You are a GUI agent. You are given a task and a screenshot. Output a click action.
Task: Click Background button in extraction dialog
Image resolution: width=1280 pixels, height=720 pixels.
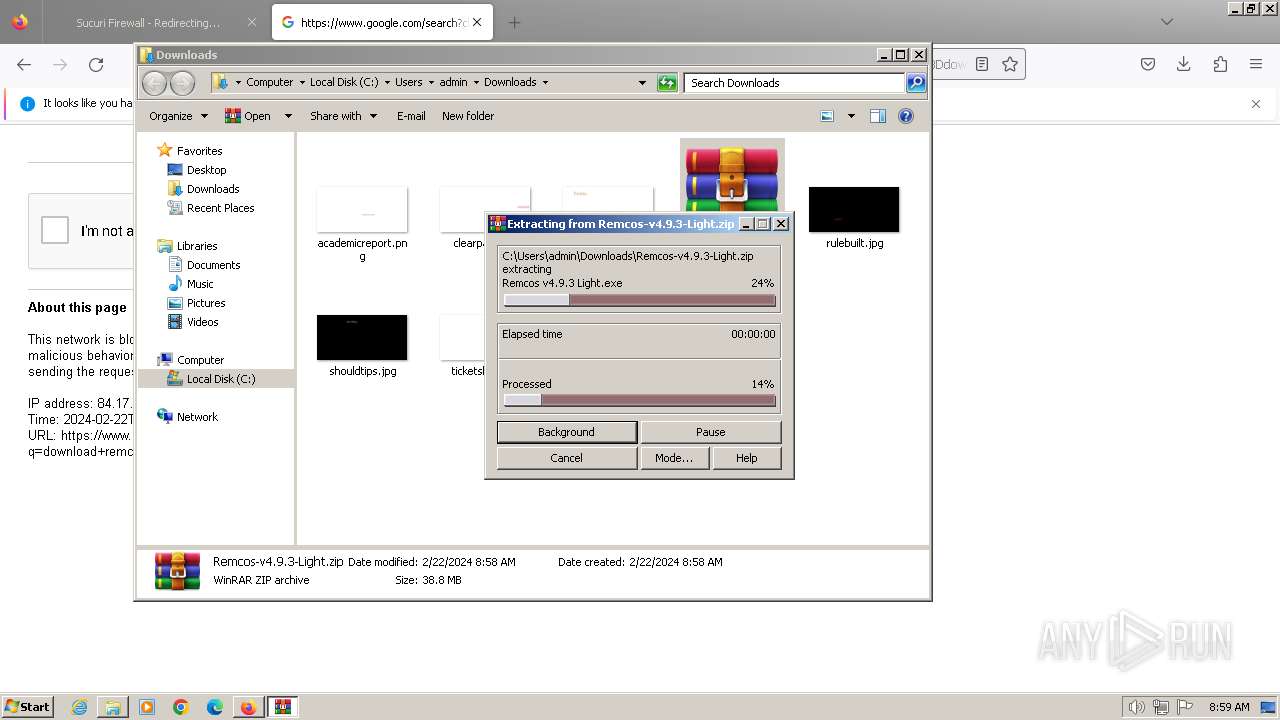point(566,432)
